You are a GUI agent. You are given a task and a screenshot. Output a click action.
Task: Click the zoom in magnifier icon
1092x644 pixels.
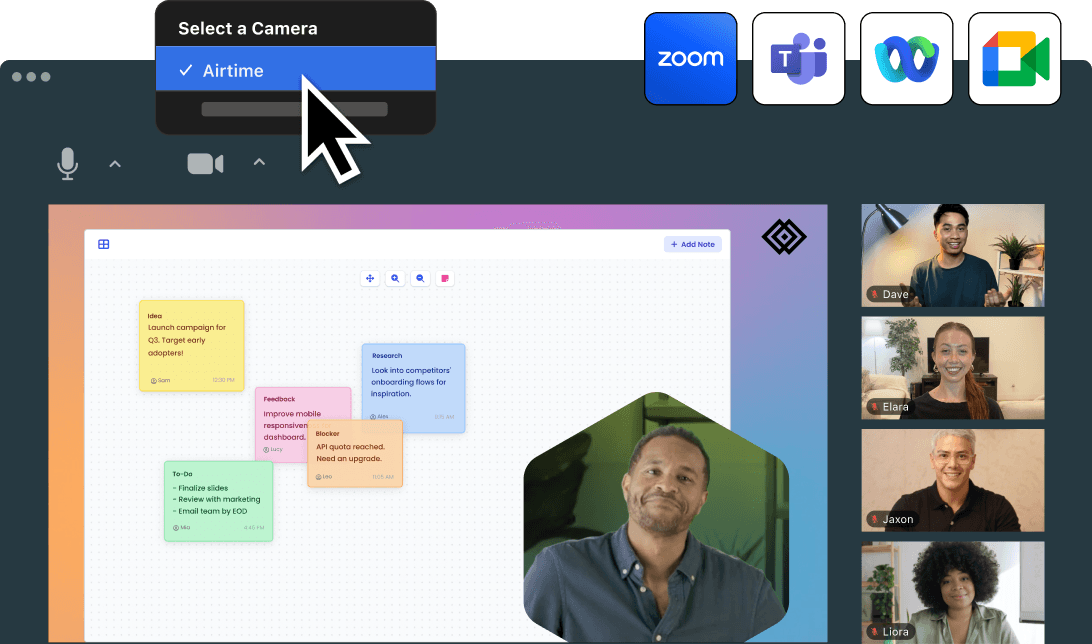pyautogui.click(x=395, y=278)
